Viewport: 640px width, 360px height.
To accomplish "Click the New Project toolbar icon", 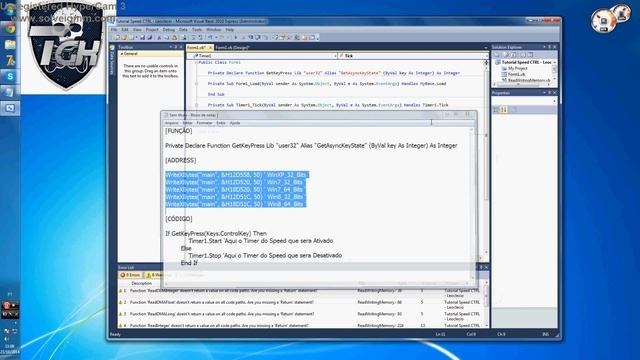I will (x=117, y=38).
